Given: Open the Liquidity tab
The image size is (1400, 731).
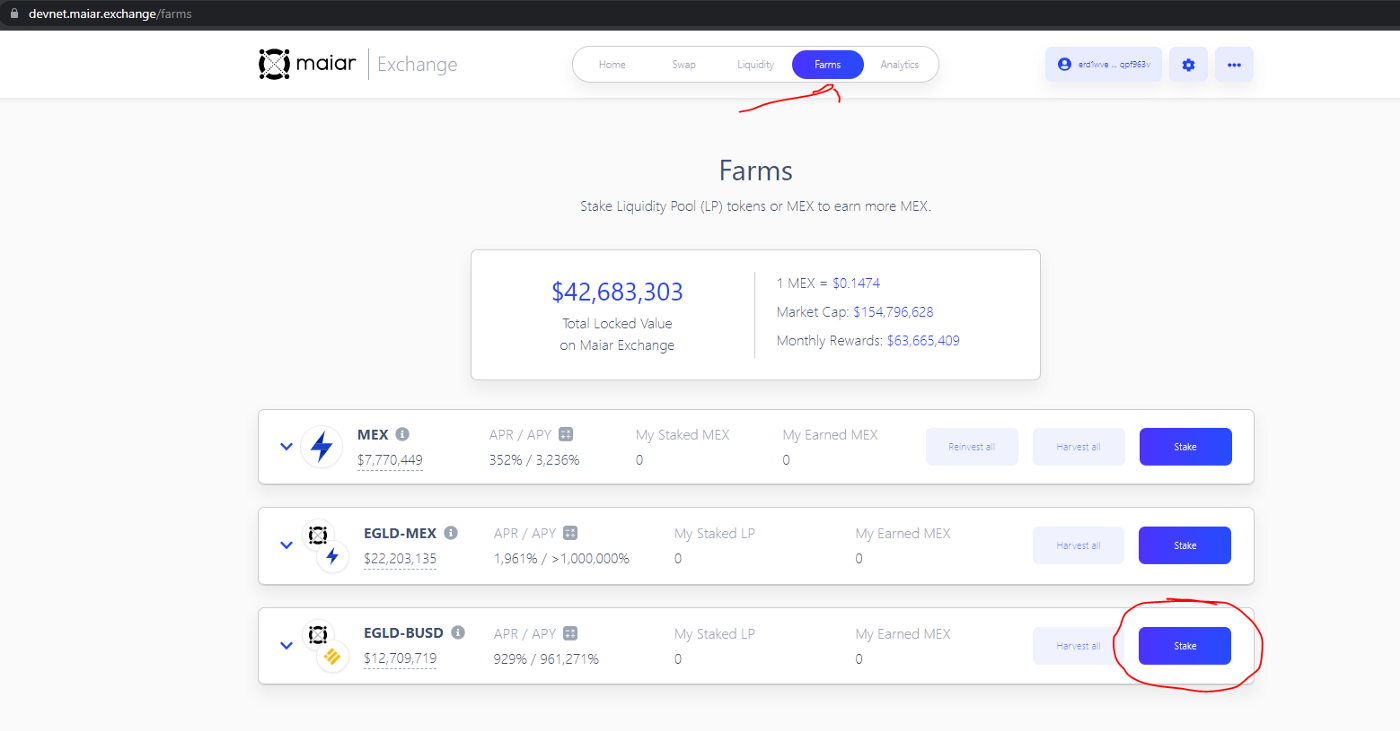Looking at the screenshot, I should [756, 64].
